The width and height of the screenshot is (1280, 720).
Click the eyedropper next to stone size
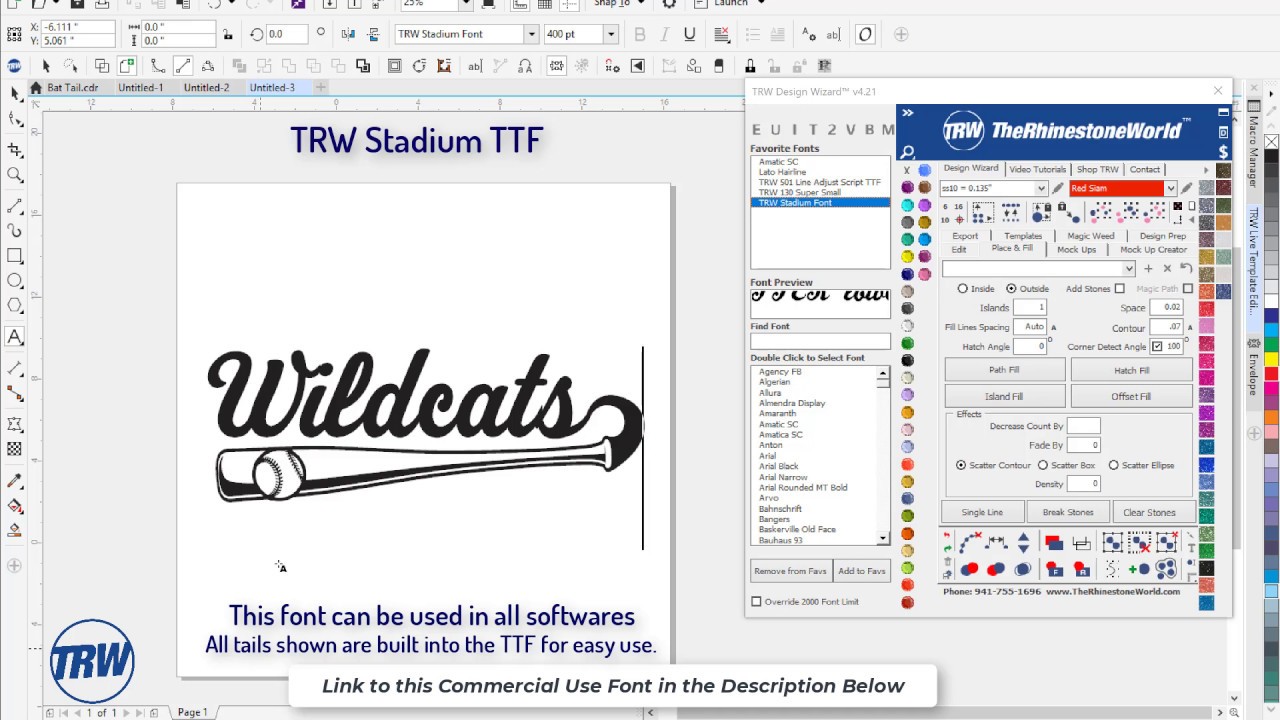pos(1057,188)
